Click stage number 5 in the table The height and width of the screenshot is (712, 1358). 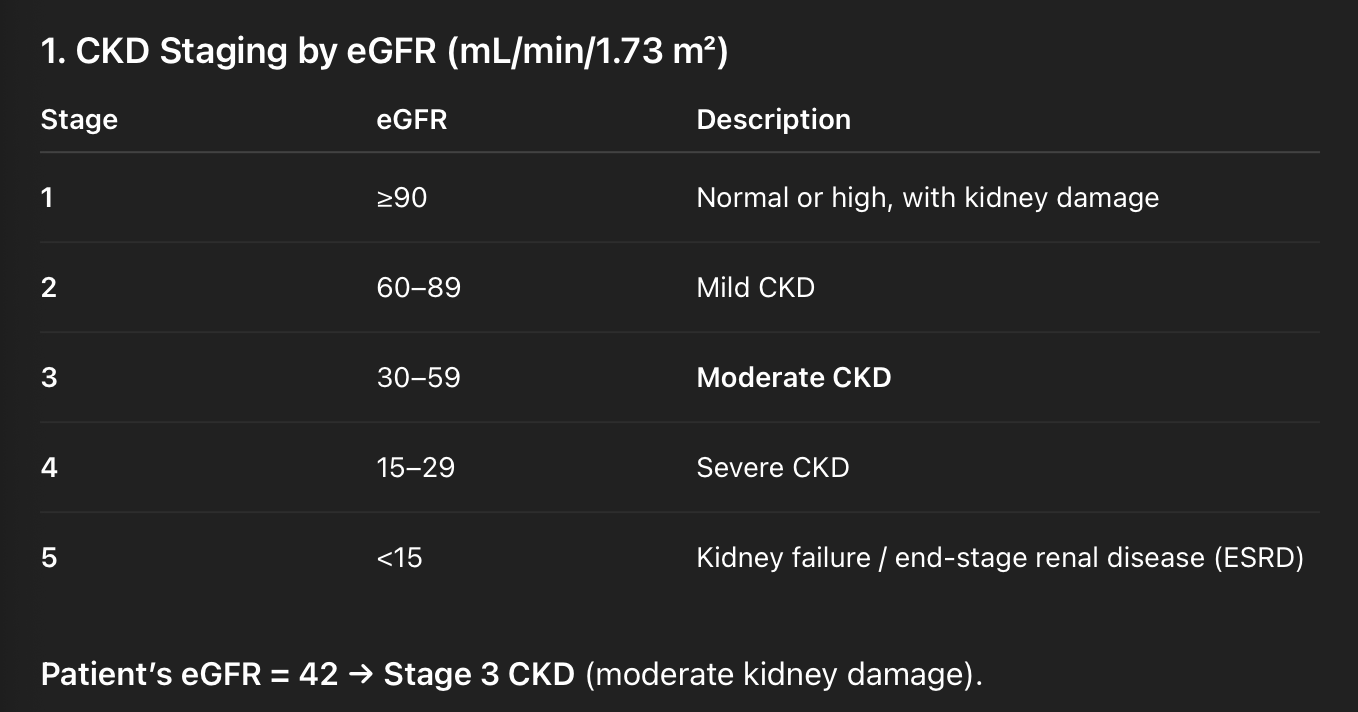[x=48, y=558]
